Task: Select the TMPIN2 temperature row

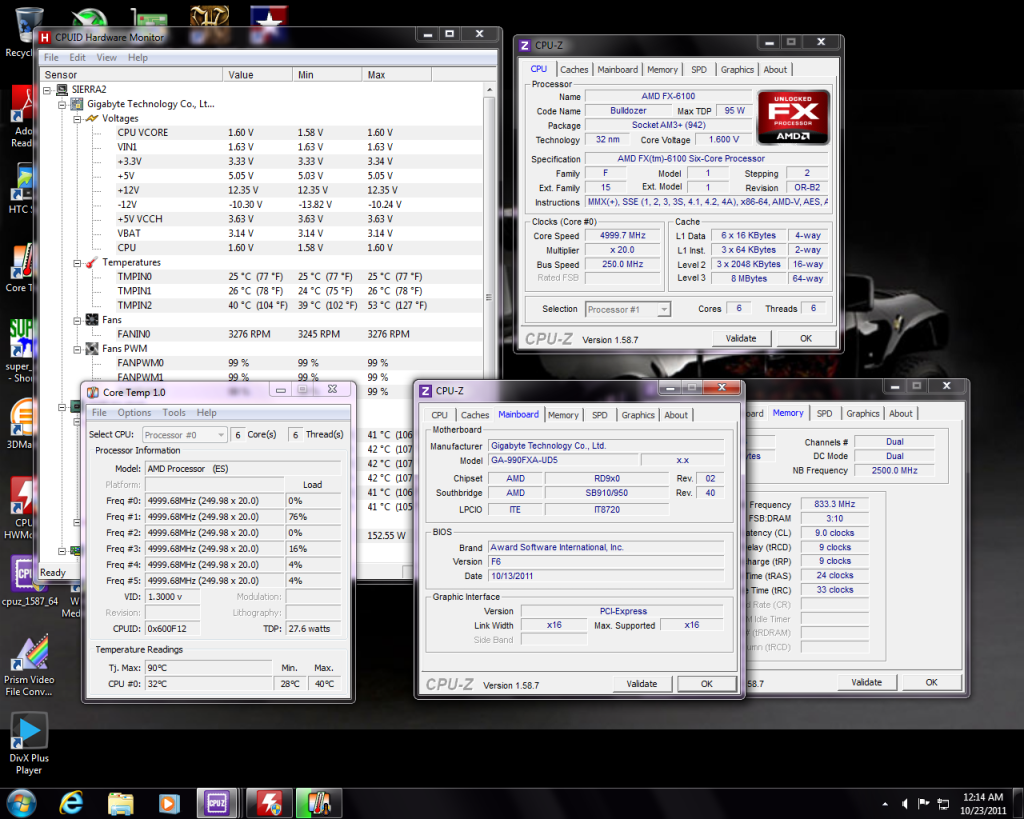Action: (x=261, y=306)
